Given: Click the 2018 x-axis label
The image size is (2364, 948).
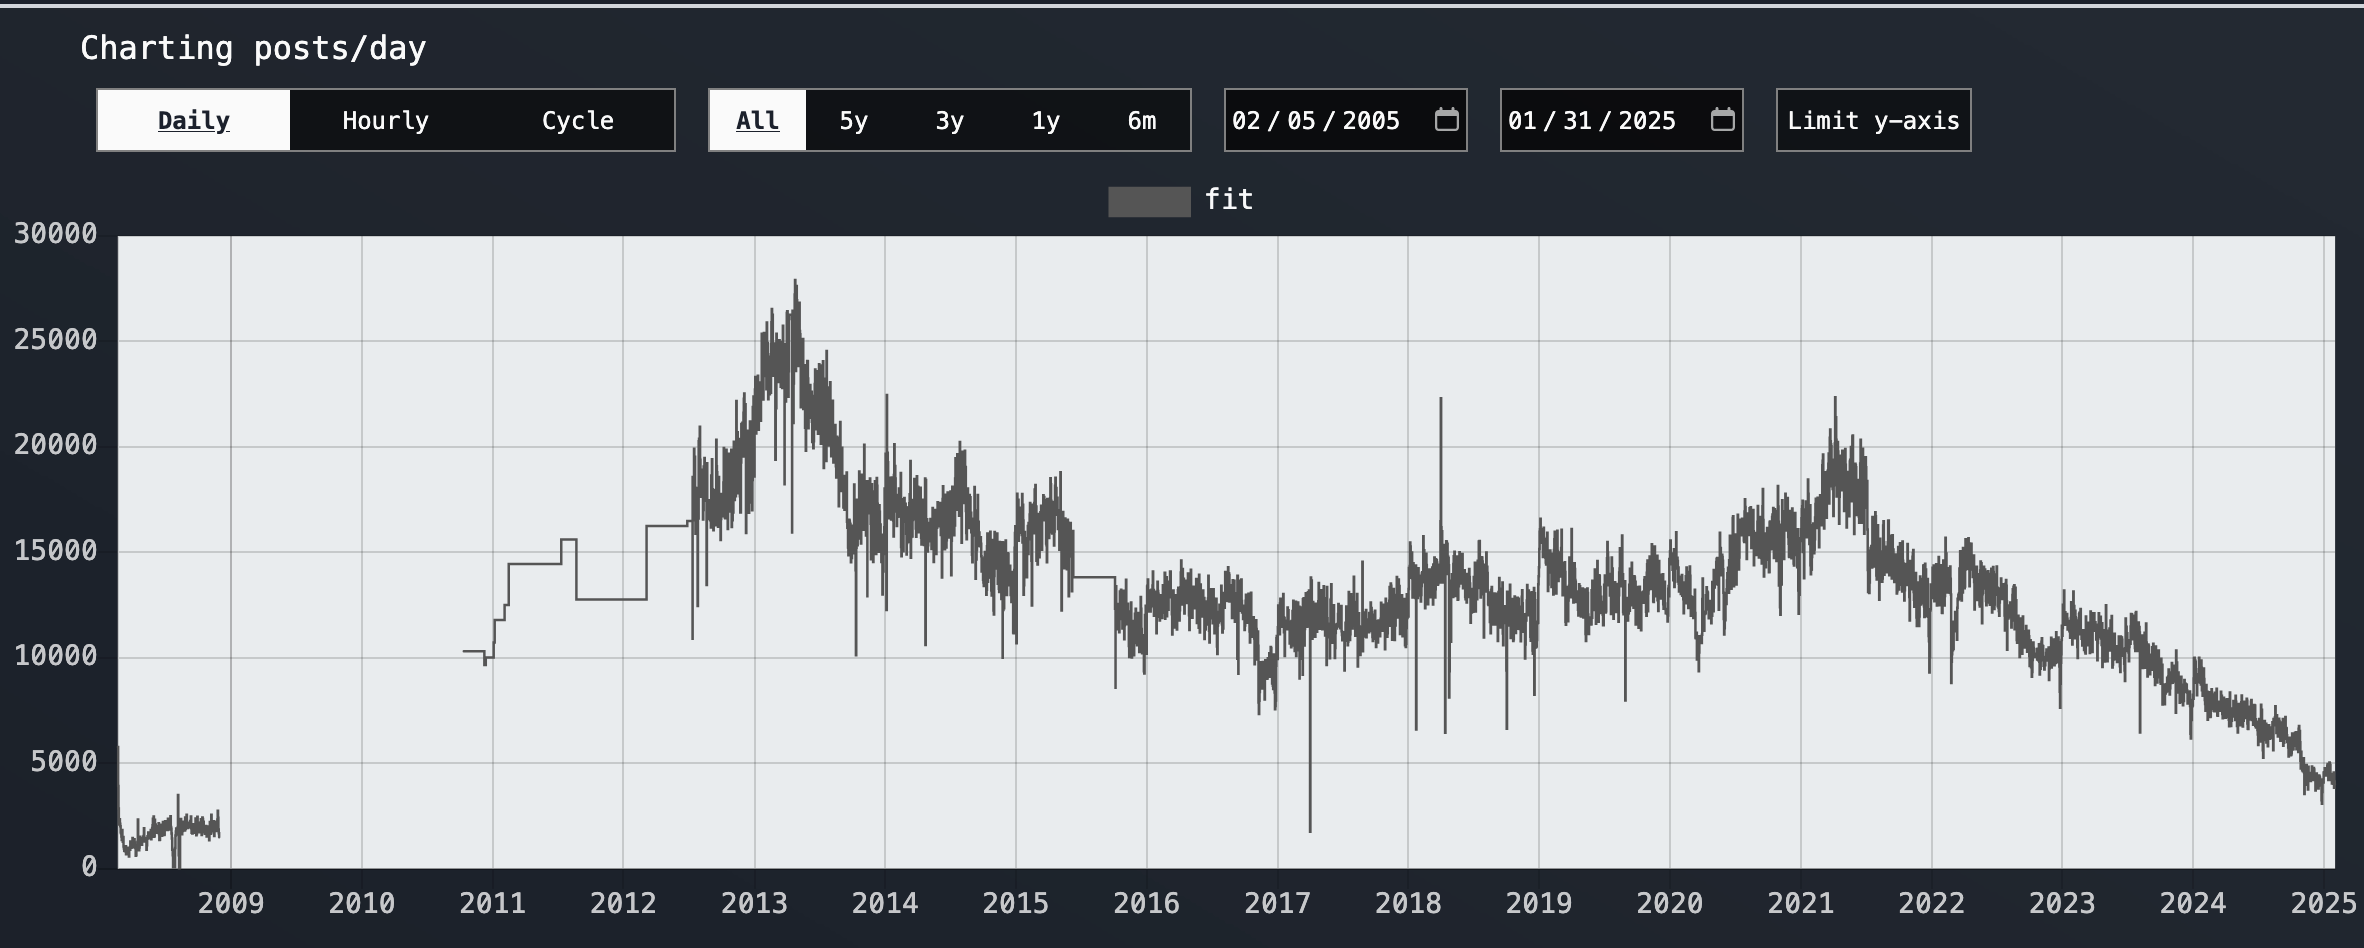Looking at the screenshot, I should [1408, 904].
